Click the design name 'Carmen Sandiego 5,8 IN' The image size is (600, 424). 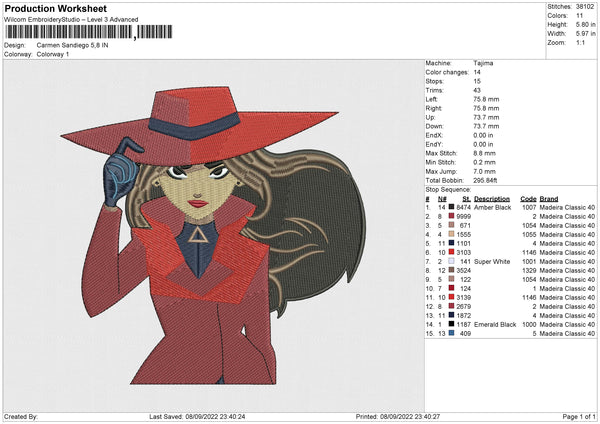pos(72,45)
